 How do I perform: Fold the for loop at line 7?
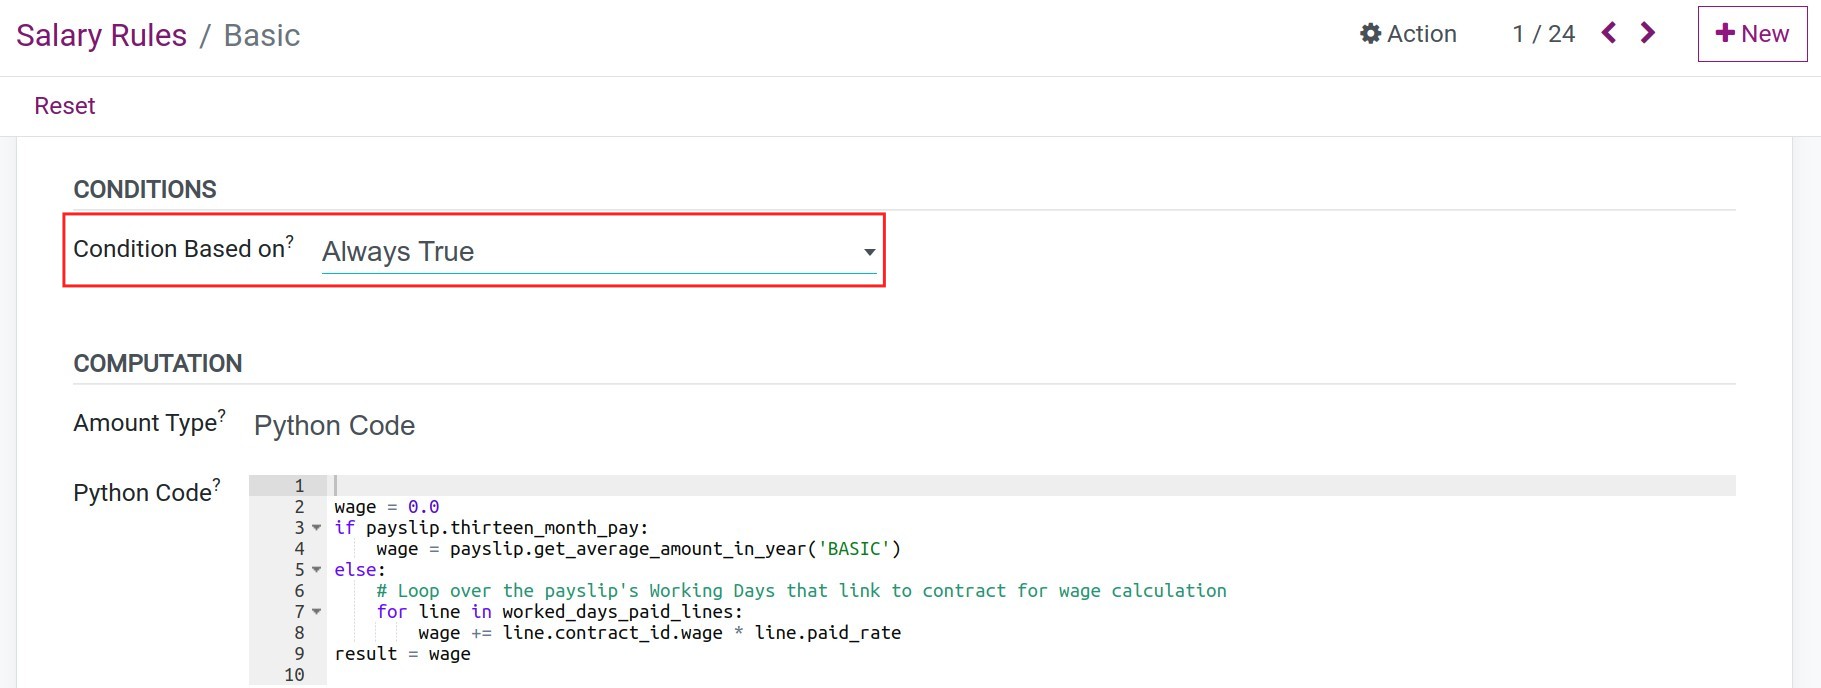click(x=317, y=612)
